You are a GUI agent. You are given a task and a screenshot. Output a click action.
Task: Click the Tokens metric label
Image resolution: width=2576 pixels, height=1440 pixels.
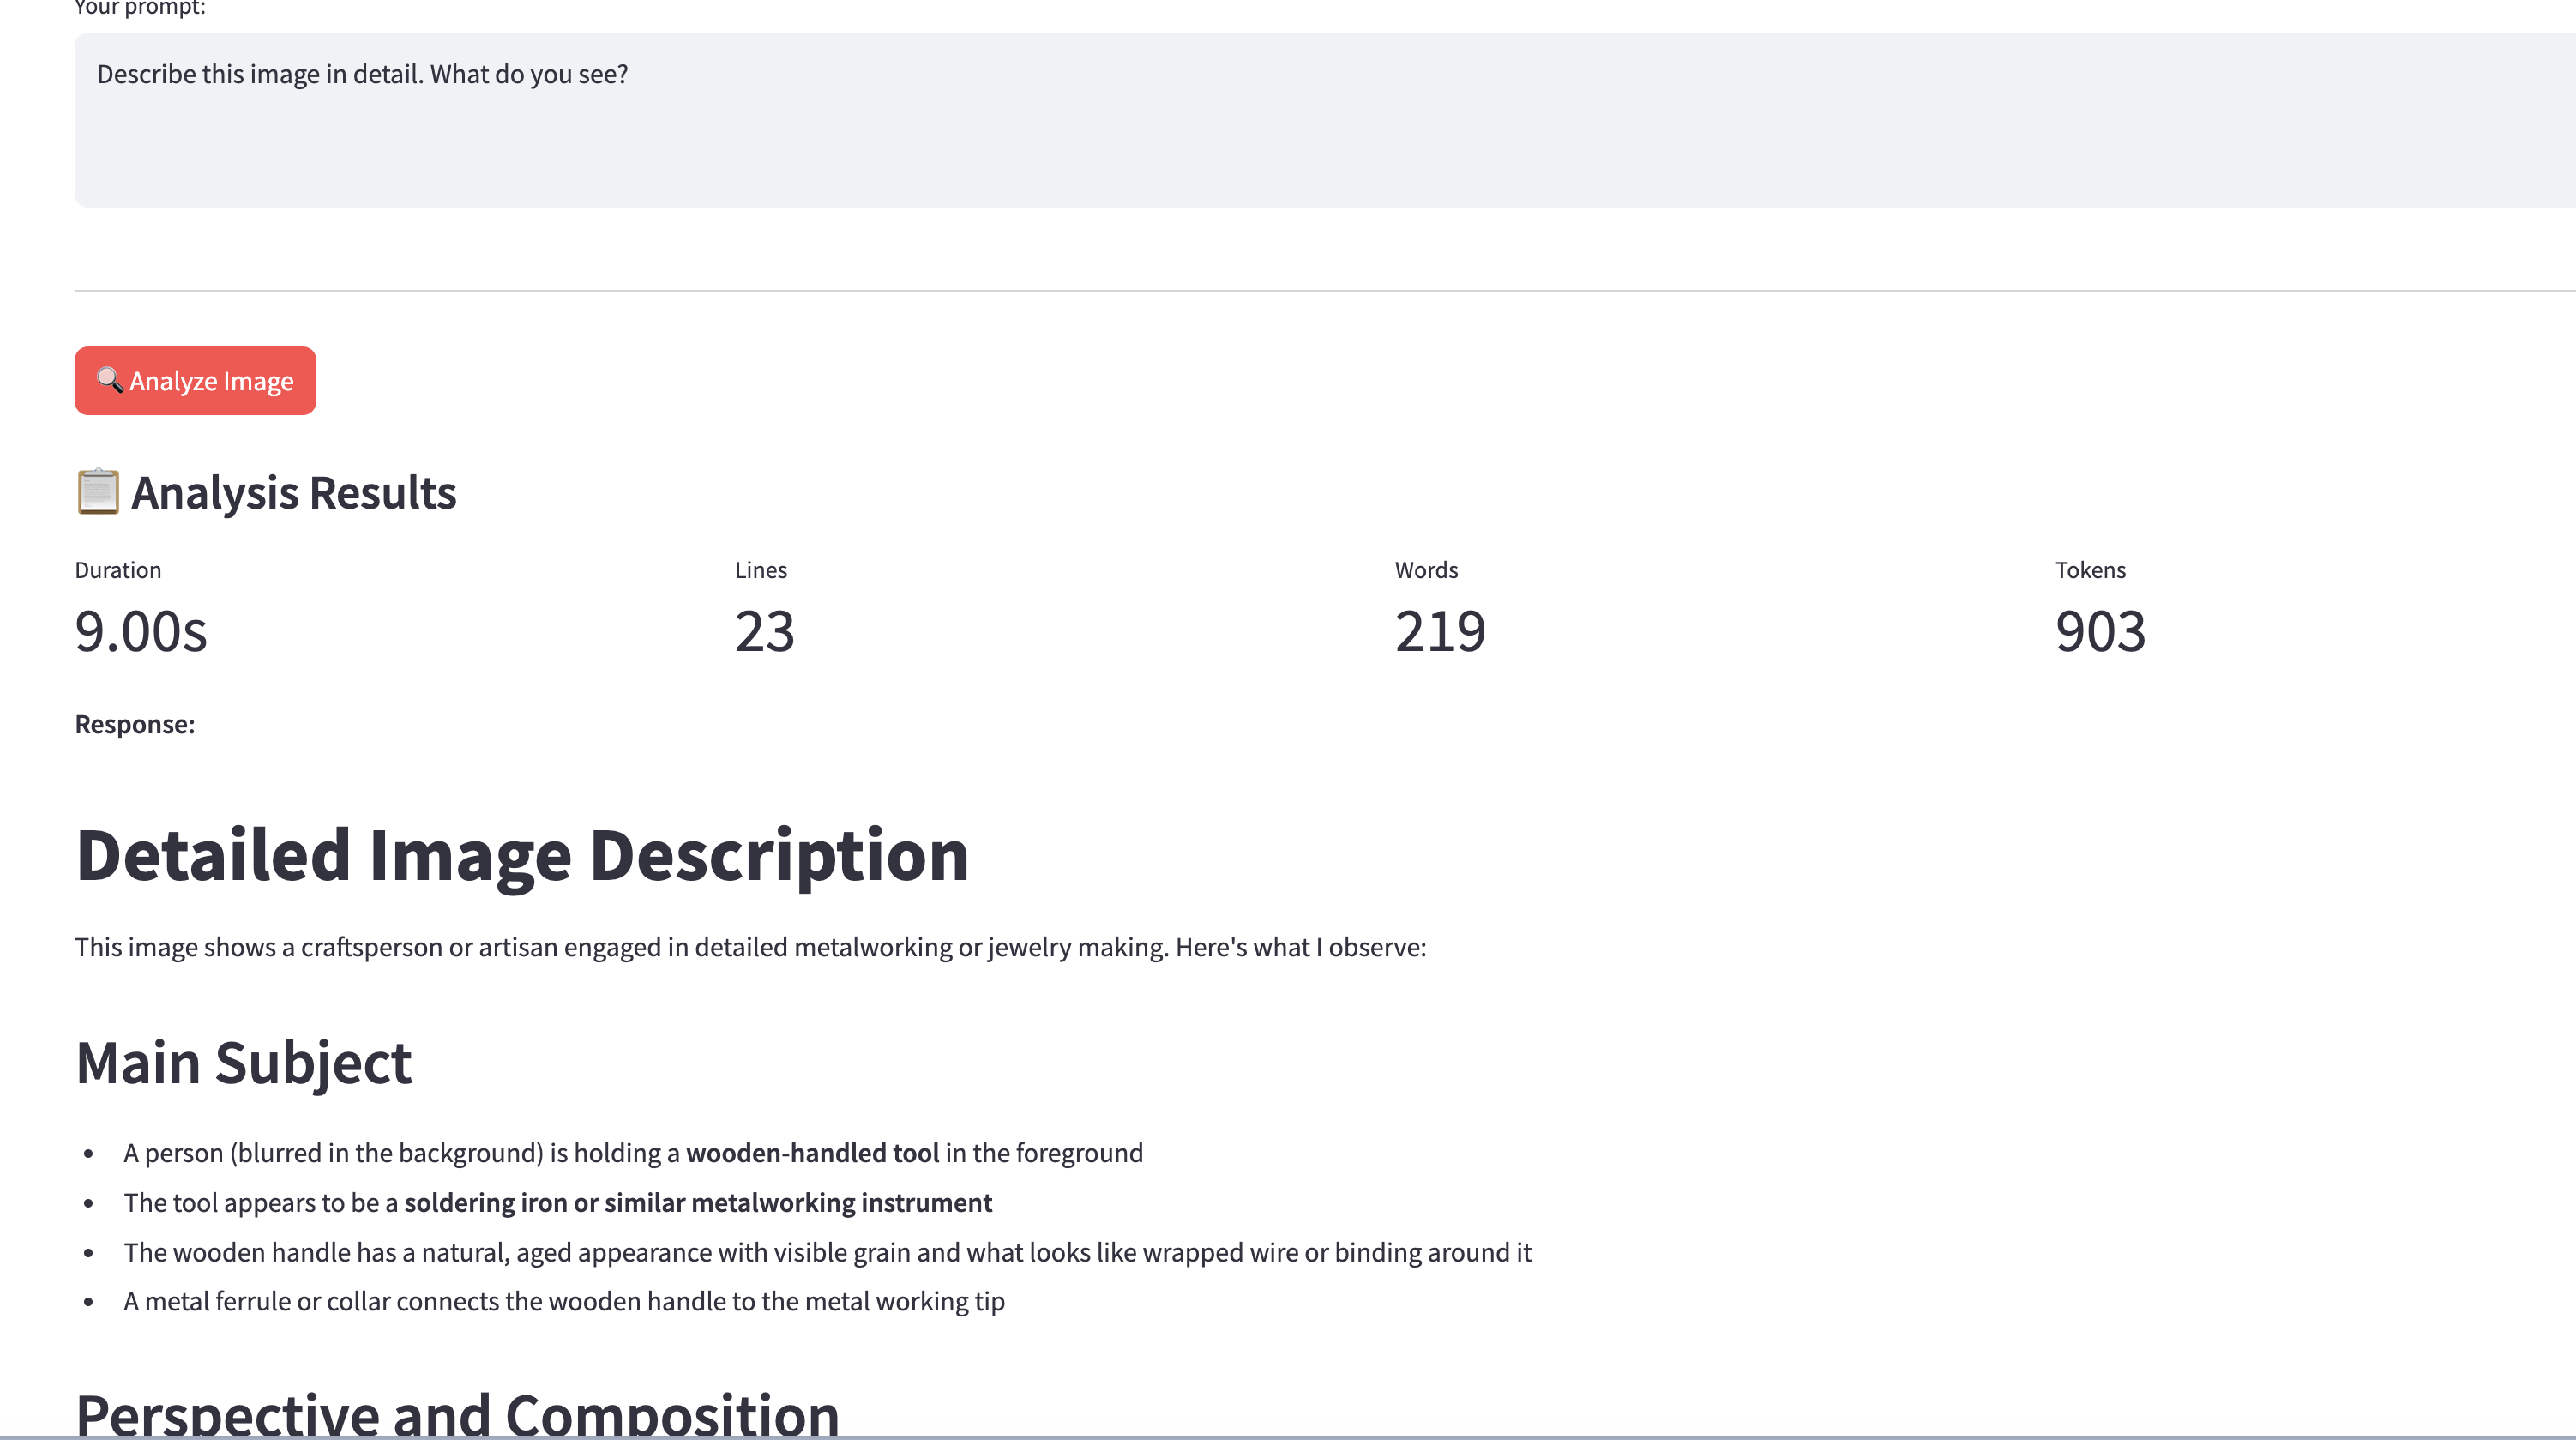click(2090, 570)
